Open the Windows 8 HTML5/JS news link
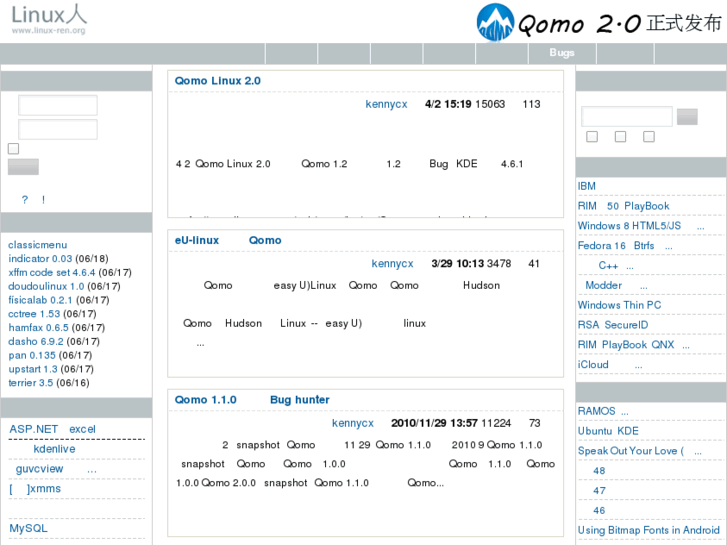This screenshot has width=727, height=545. tap(641, 226)
